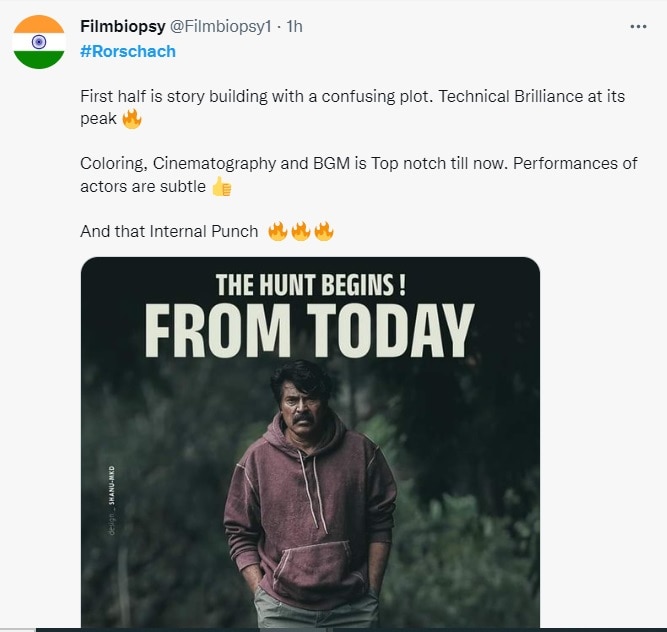This screenshot has width=667, height=632.
Task: Click "THE HUNT BEGINS !" poster headline
Action: (311, 285)
